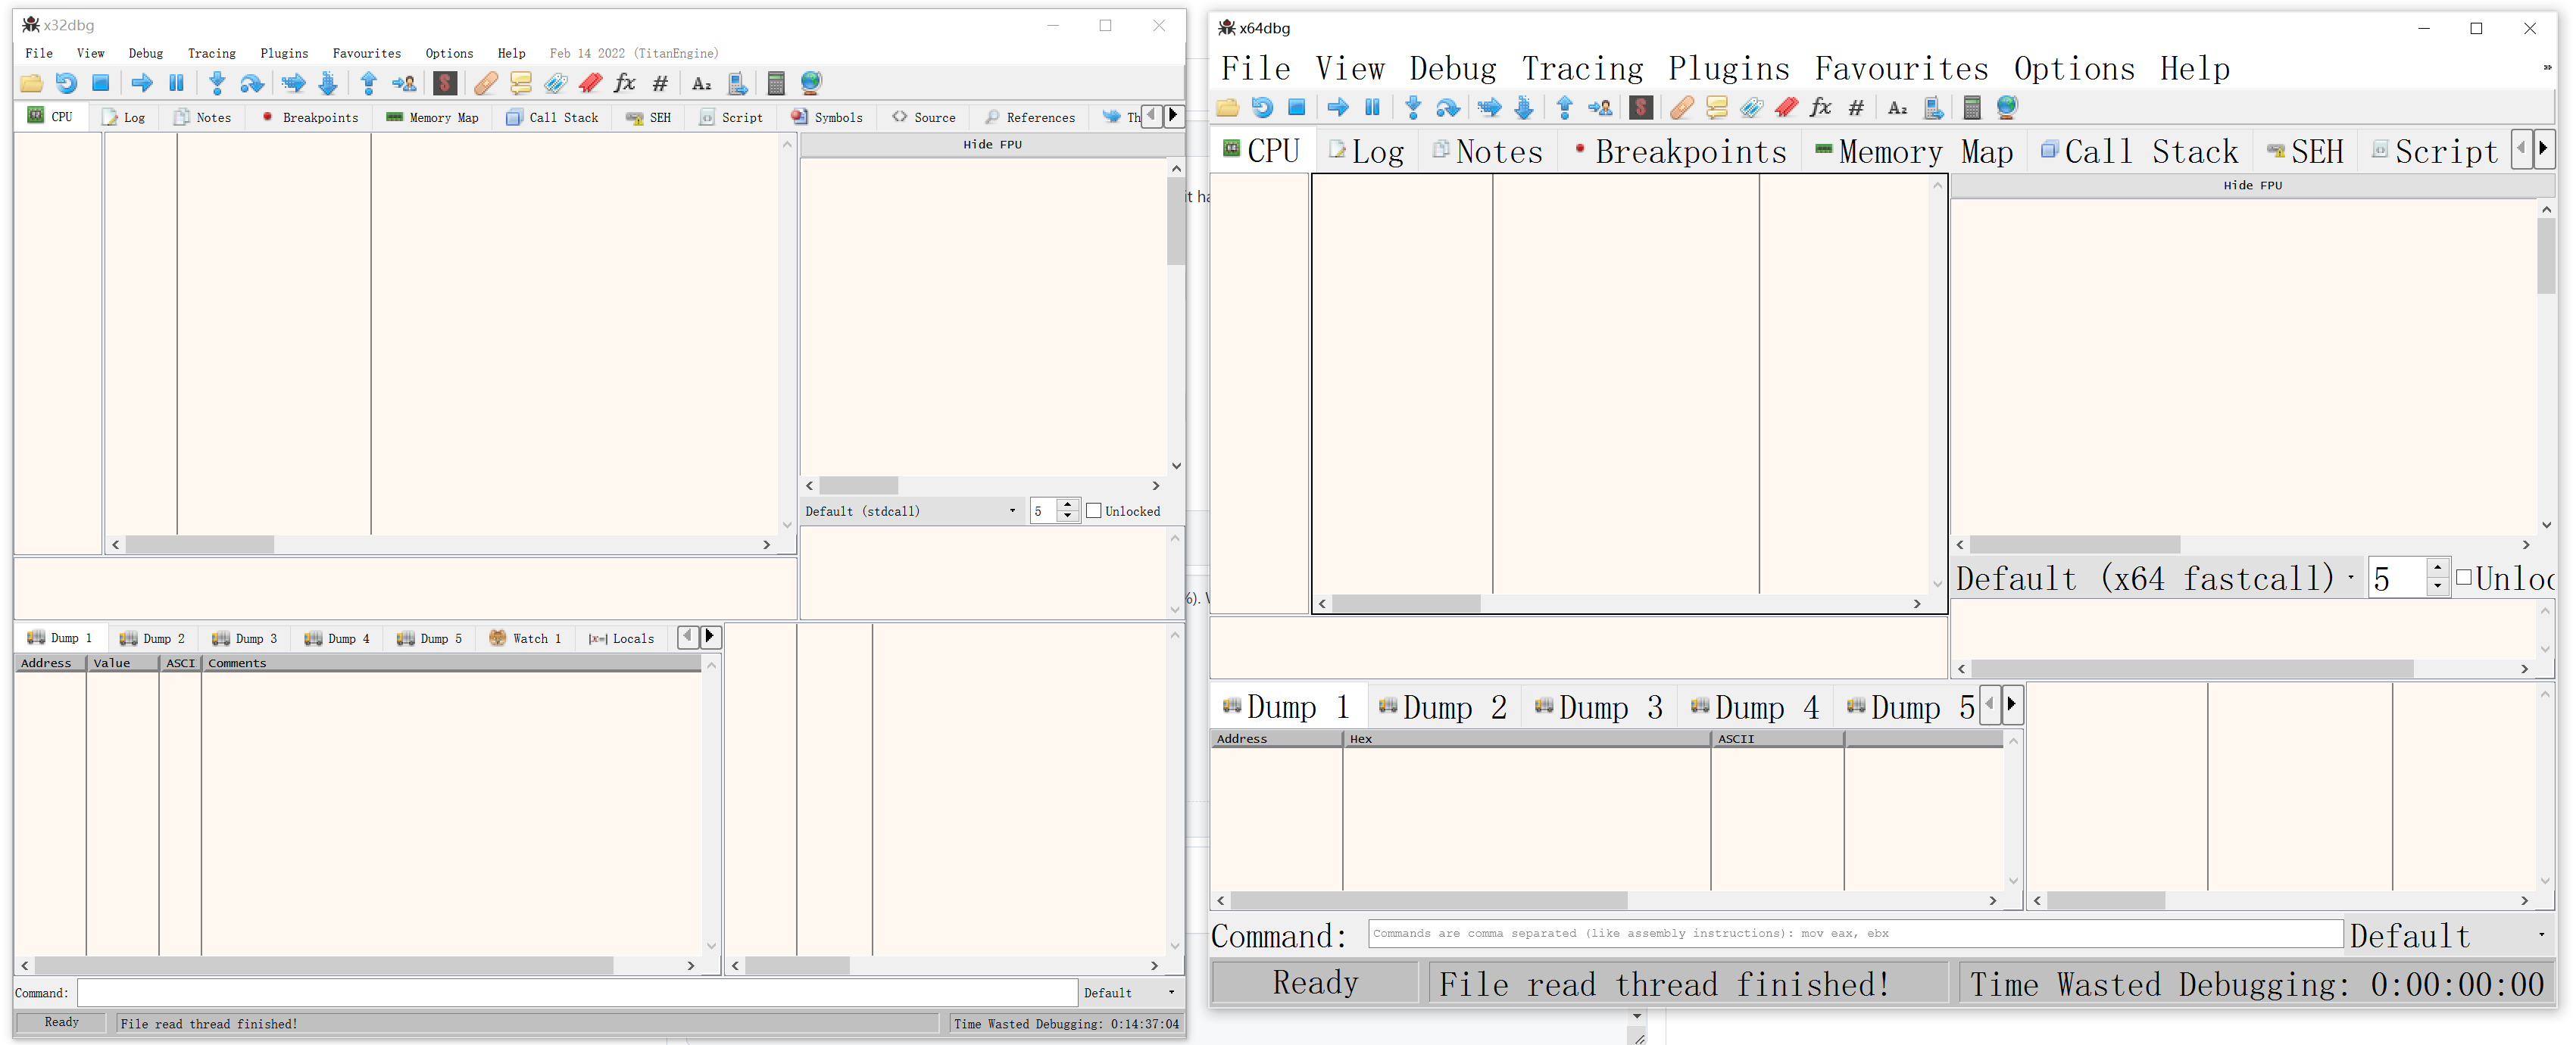Click the Calculator icon in x32dbg toolbar
This screenshot has width=2576, height=1045.
776,83
